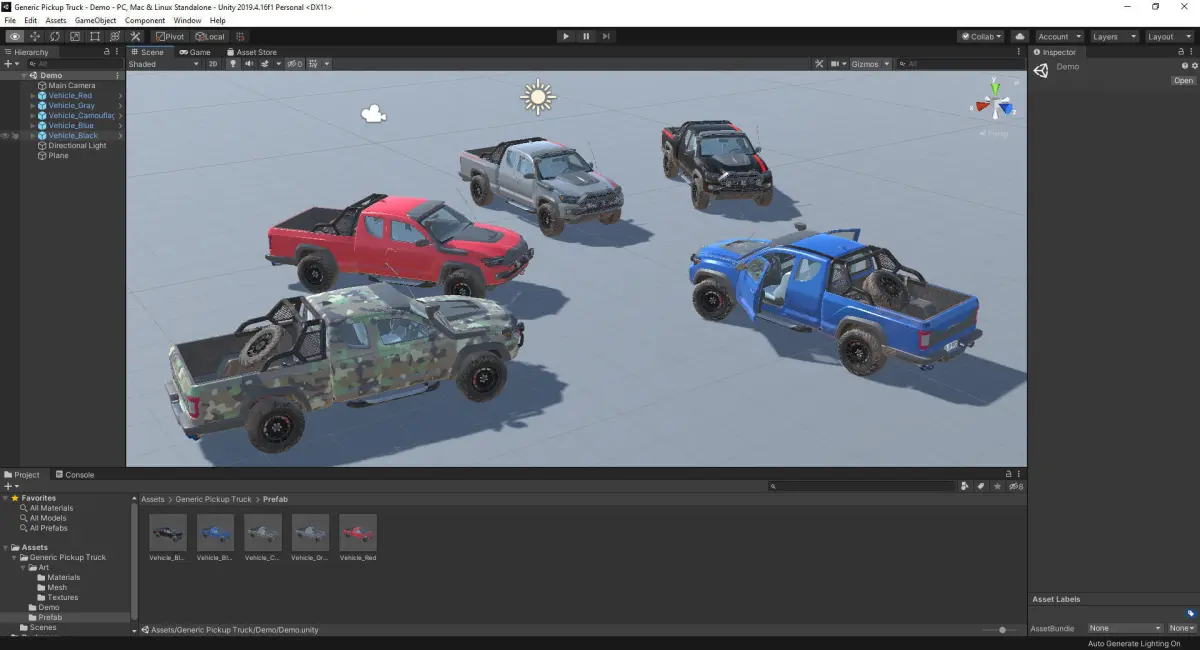Toggle Local/Global handle rotation

[209, 36]
